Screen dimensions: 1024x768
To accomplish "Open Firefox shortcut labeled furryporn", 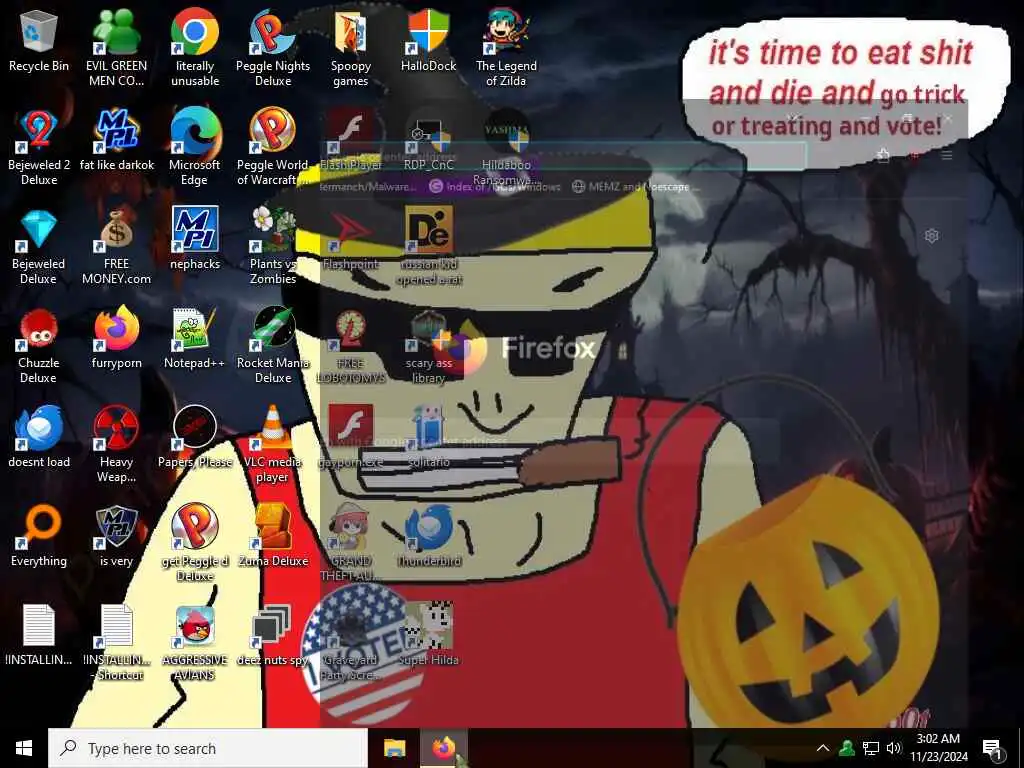I will click(116, 338).
